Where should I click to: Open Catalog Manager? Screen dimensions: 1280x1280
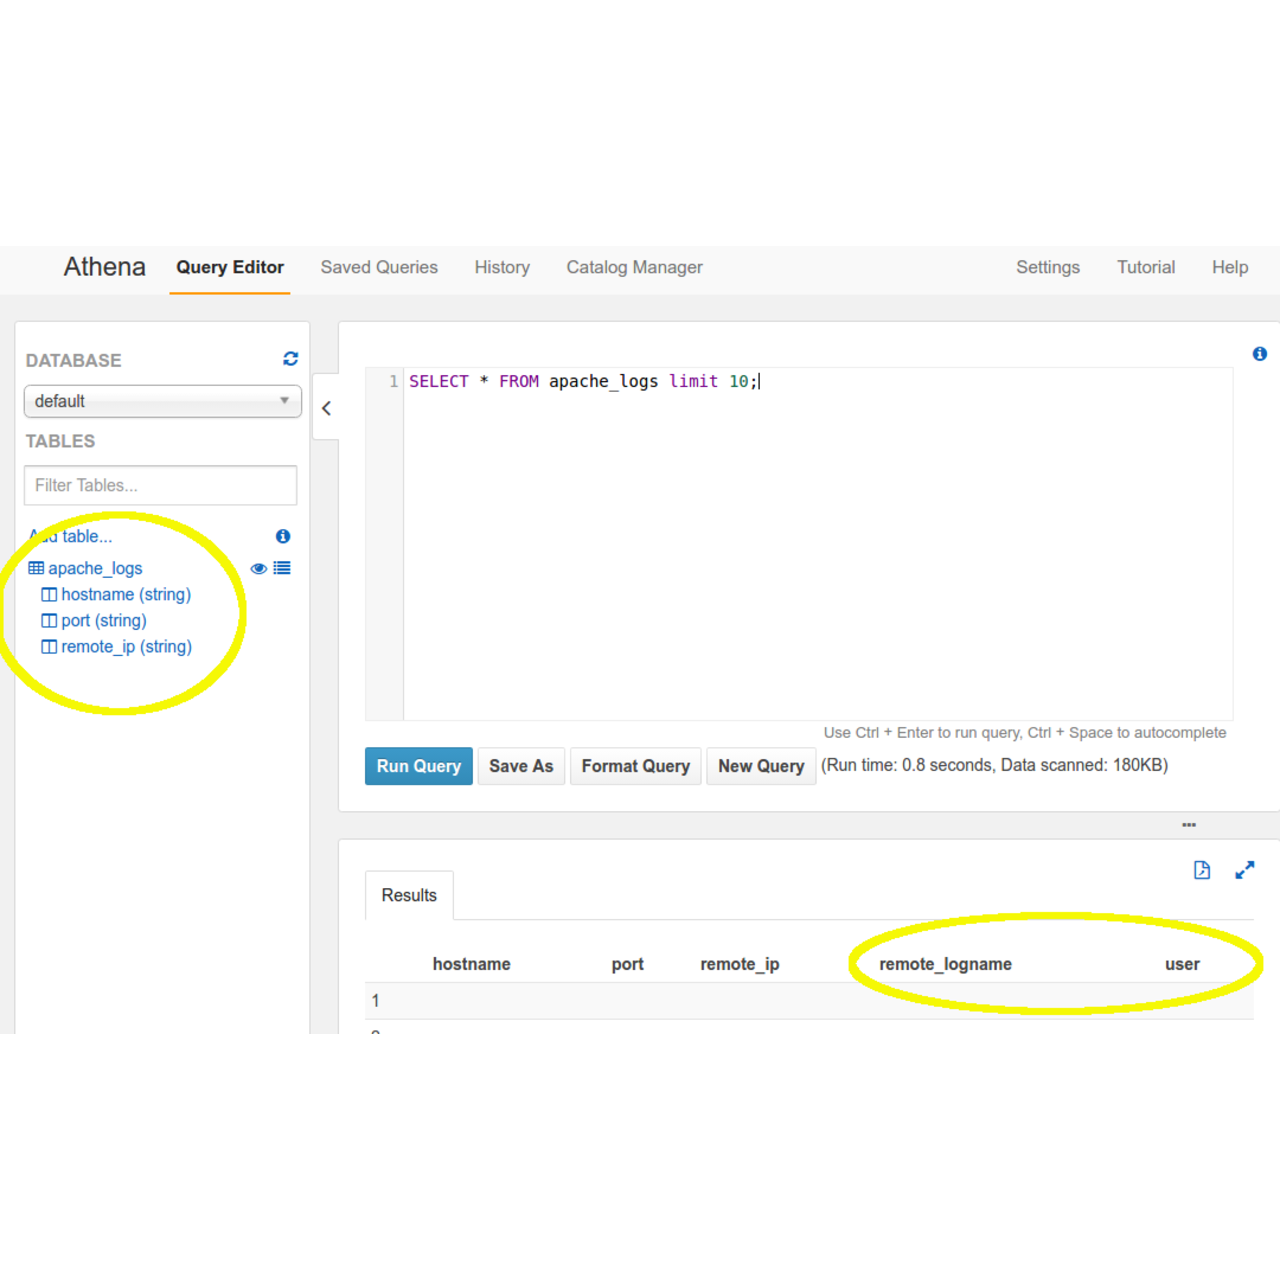pos(634,267)
